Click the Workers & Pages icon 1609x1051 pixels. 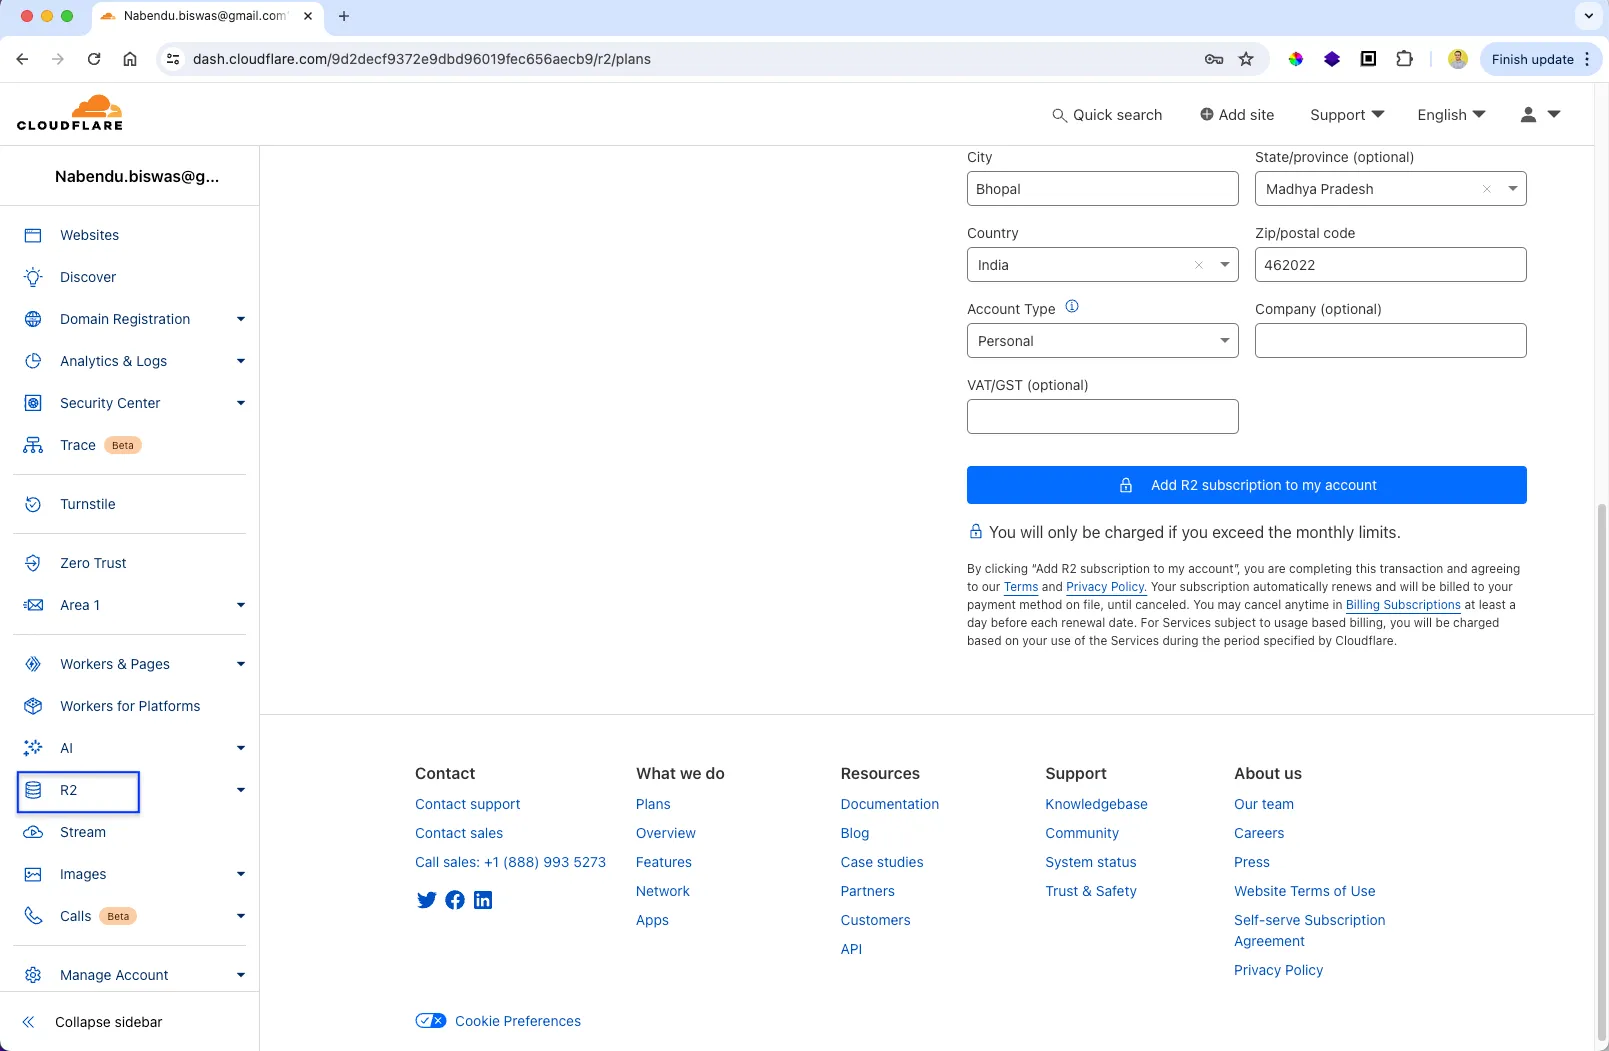point(33,664)
